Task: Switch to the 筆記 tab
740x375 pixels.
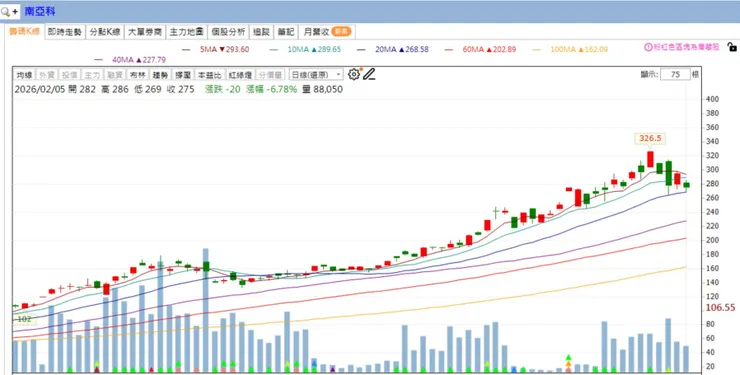Action: coord(286,32)
